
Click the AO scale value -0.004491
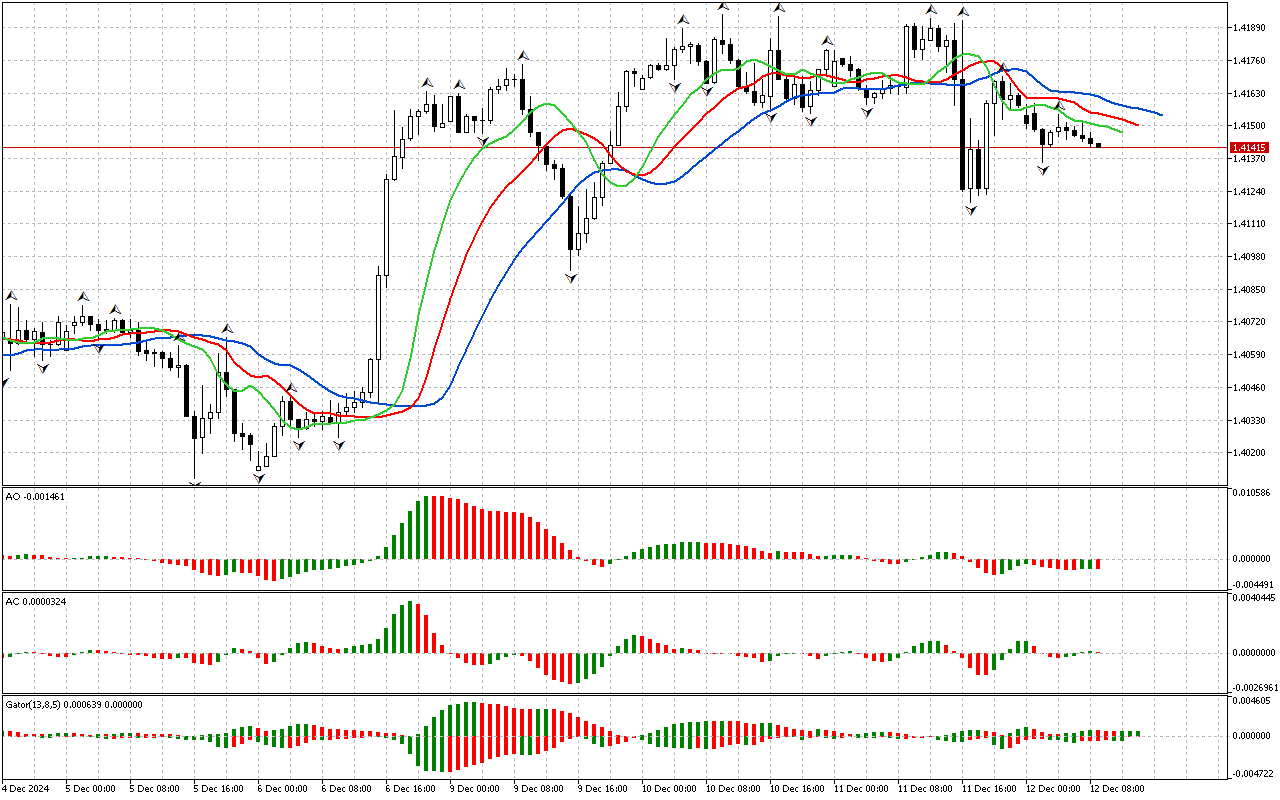point(1251,585)
